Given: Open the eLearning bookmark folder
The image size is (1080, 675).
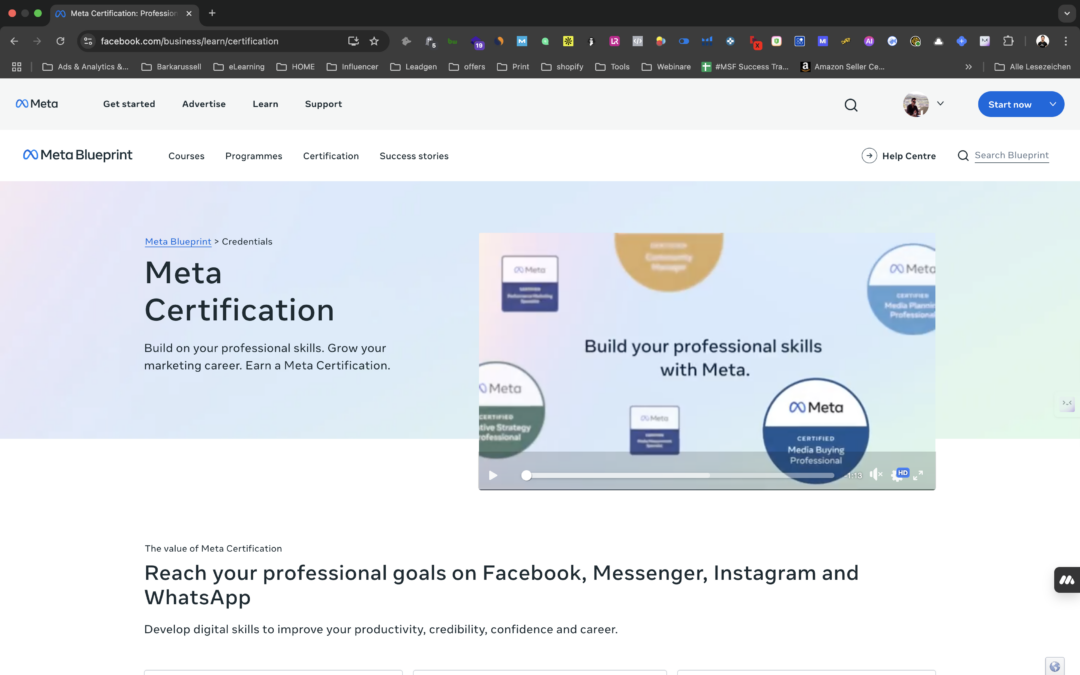Looking at the screenshot, I should 239,67.
